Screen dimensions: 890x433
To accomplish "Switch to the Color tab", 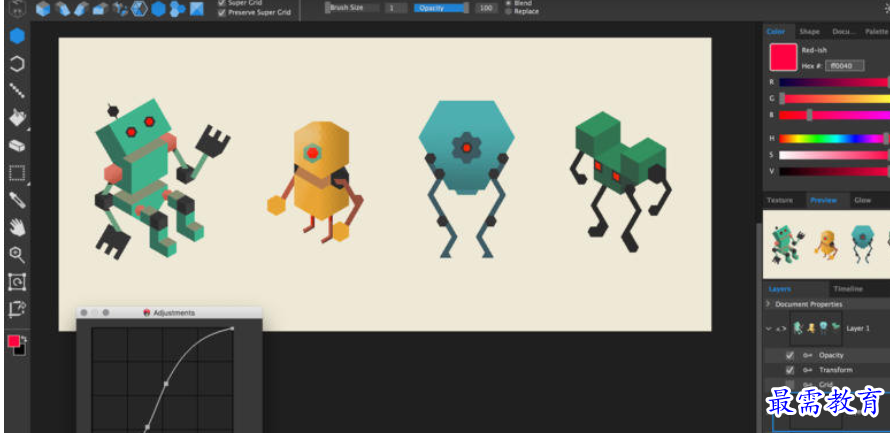I will pos(775,32).
